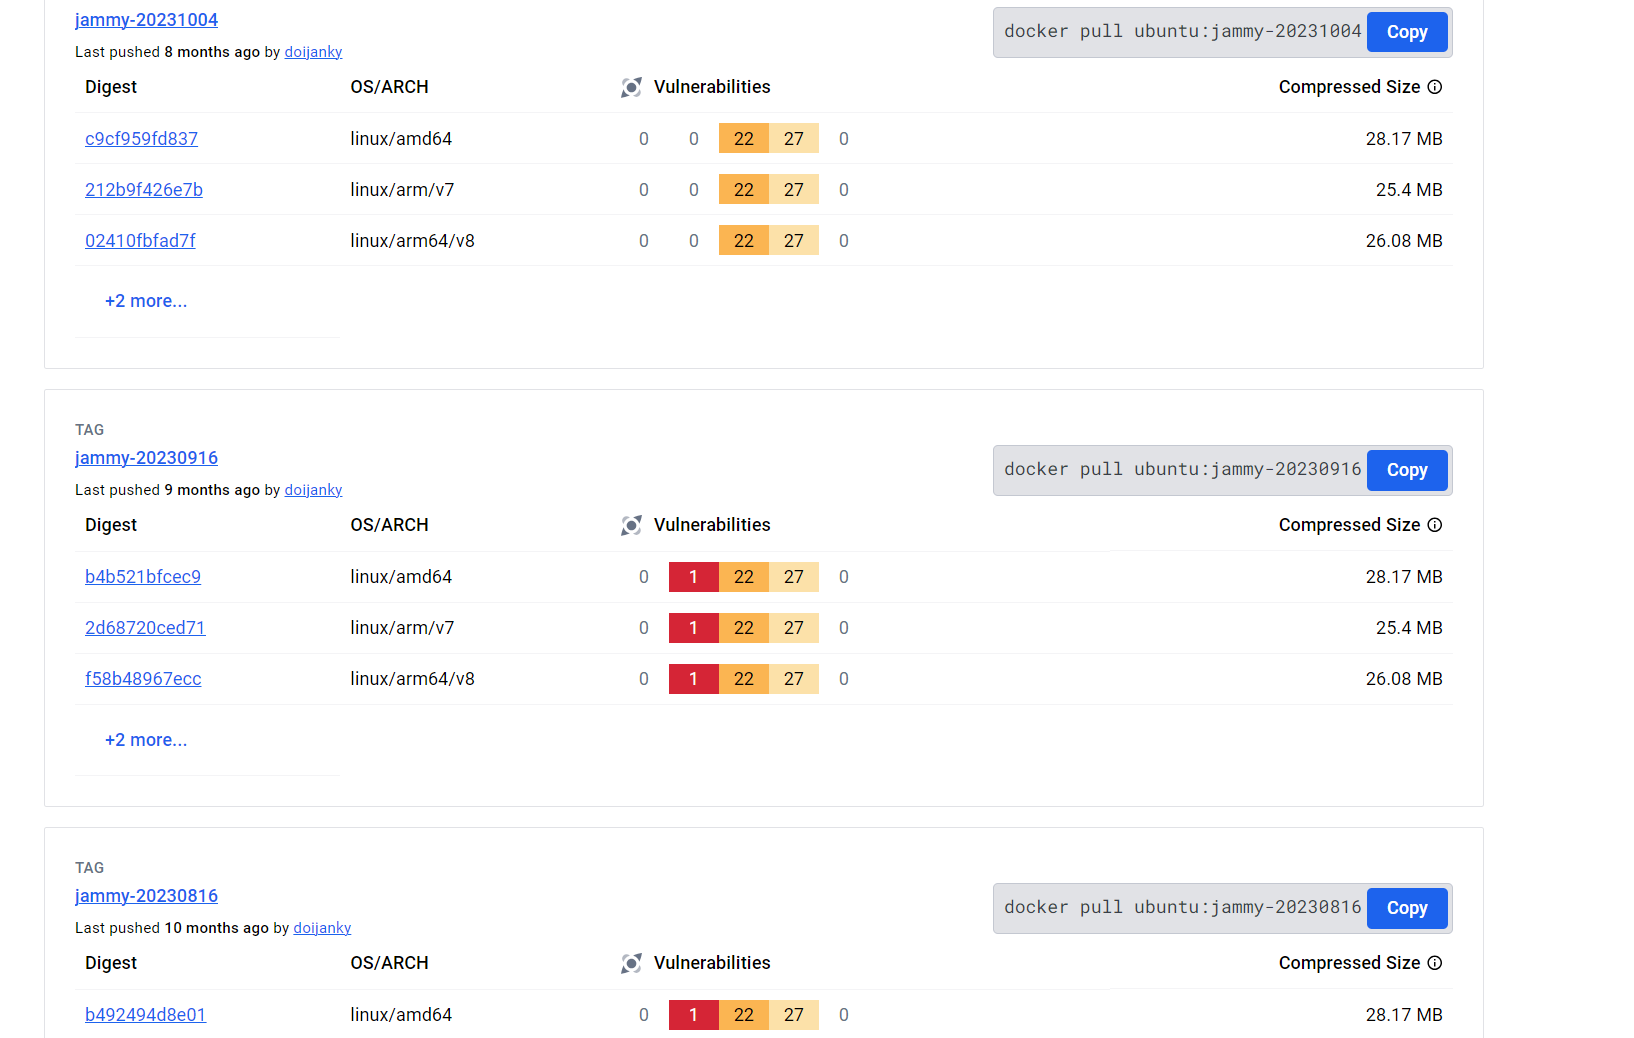Screen dimensions: 1634x1038
Task: Click red critical badge in b4b521bfcec9 row
Action: pos(694,577)
